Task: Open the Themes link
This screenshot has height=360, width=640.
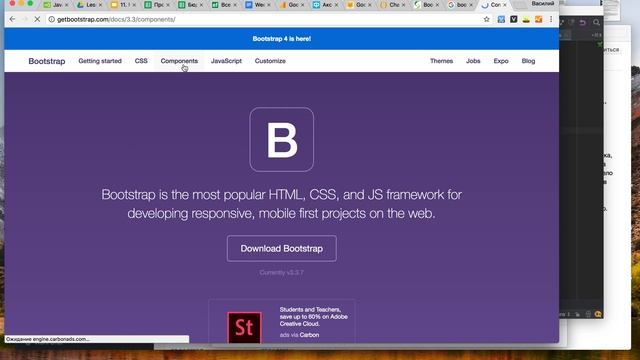Action: [442, 61]
